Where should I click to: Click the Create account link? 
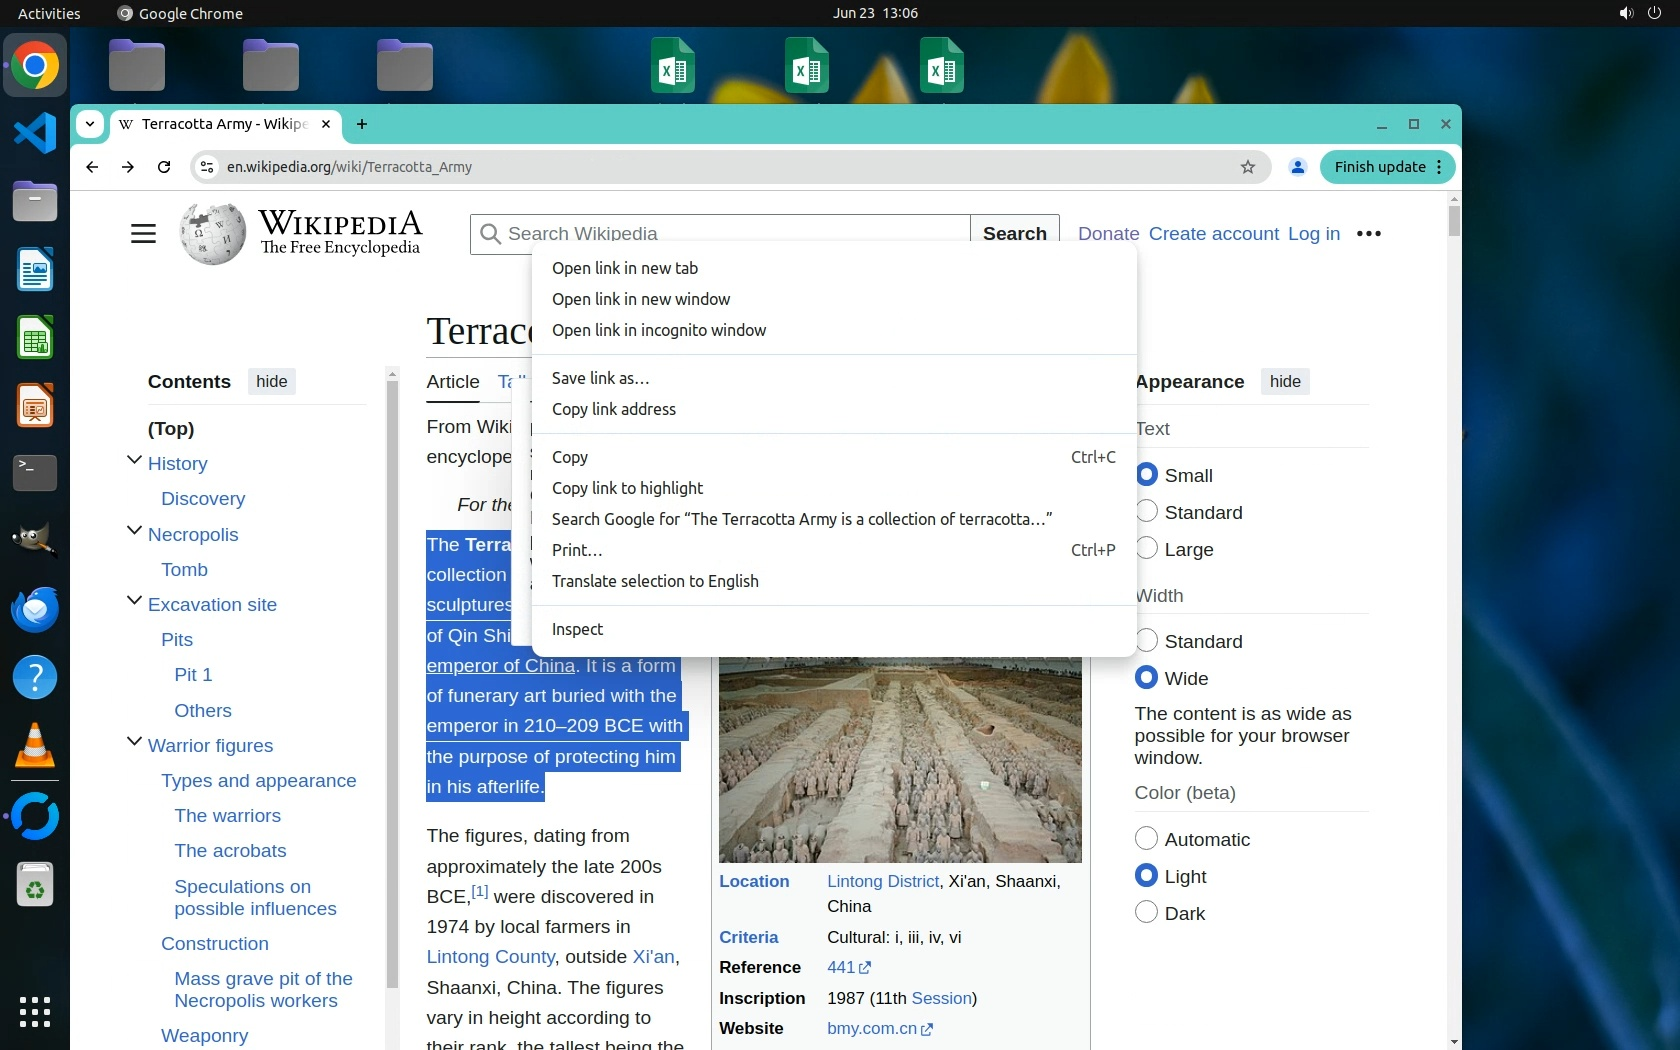[1213, 234]
